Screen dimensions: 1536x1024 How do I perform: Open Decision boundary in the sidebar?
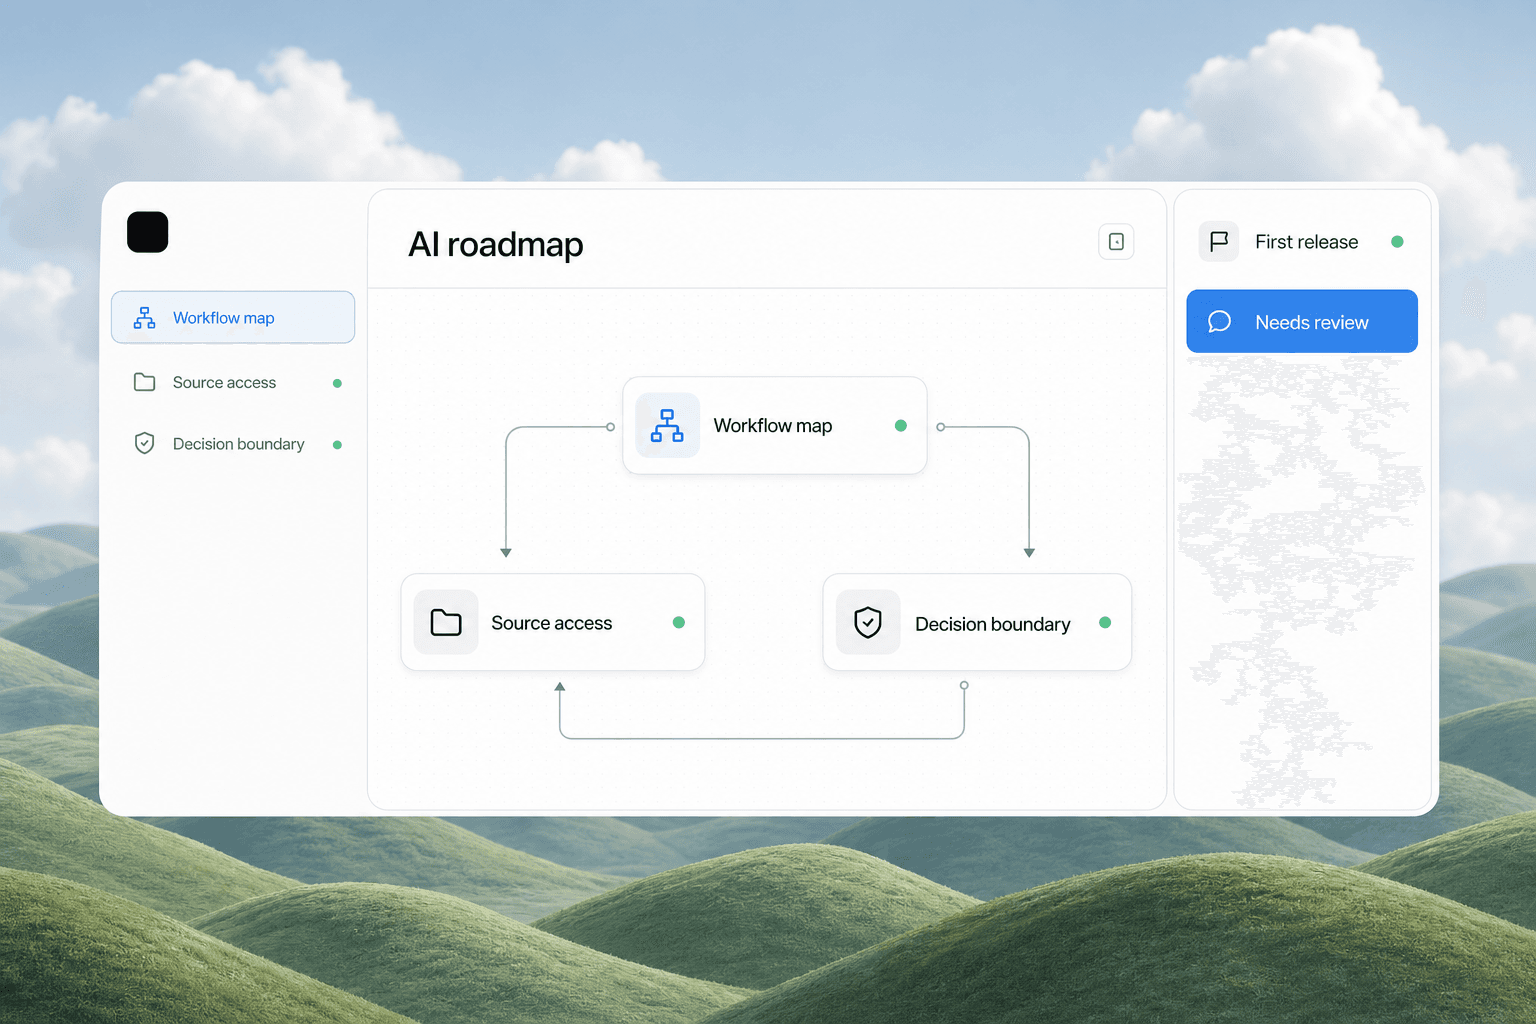233,444
